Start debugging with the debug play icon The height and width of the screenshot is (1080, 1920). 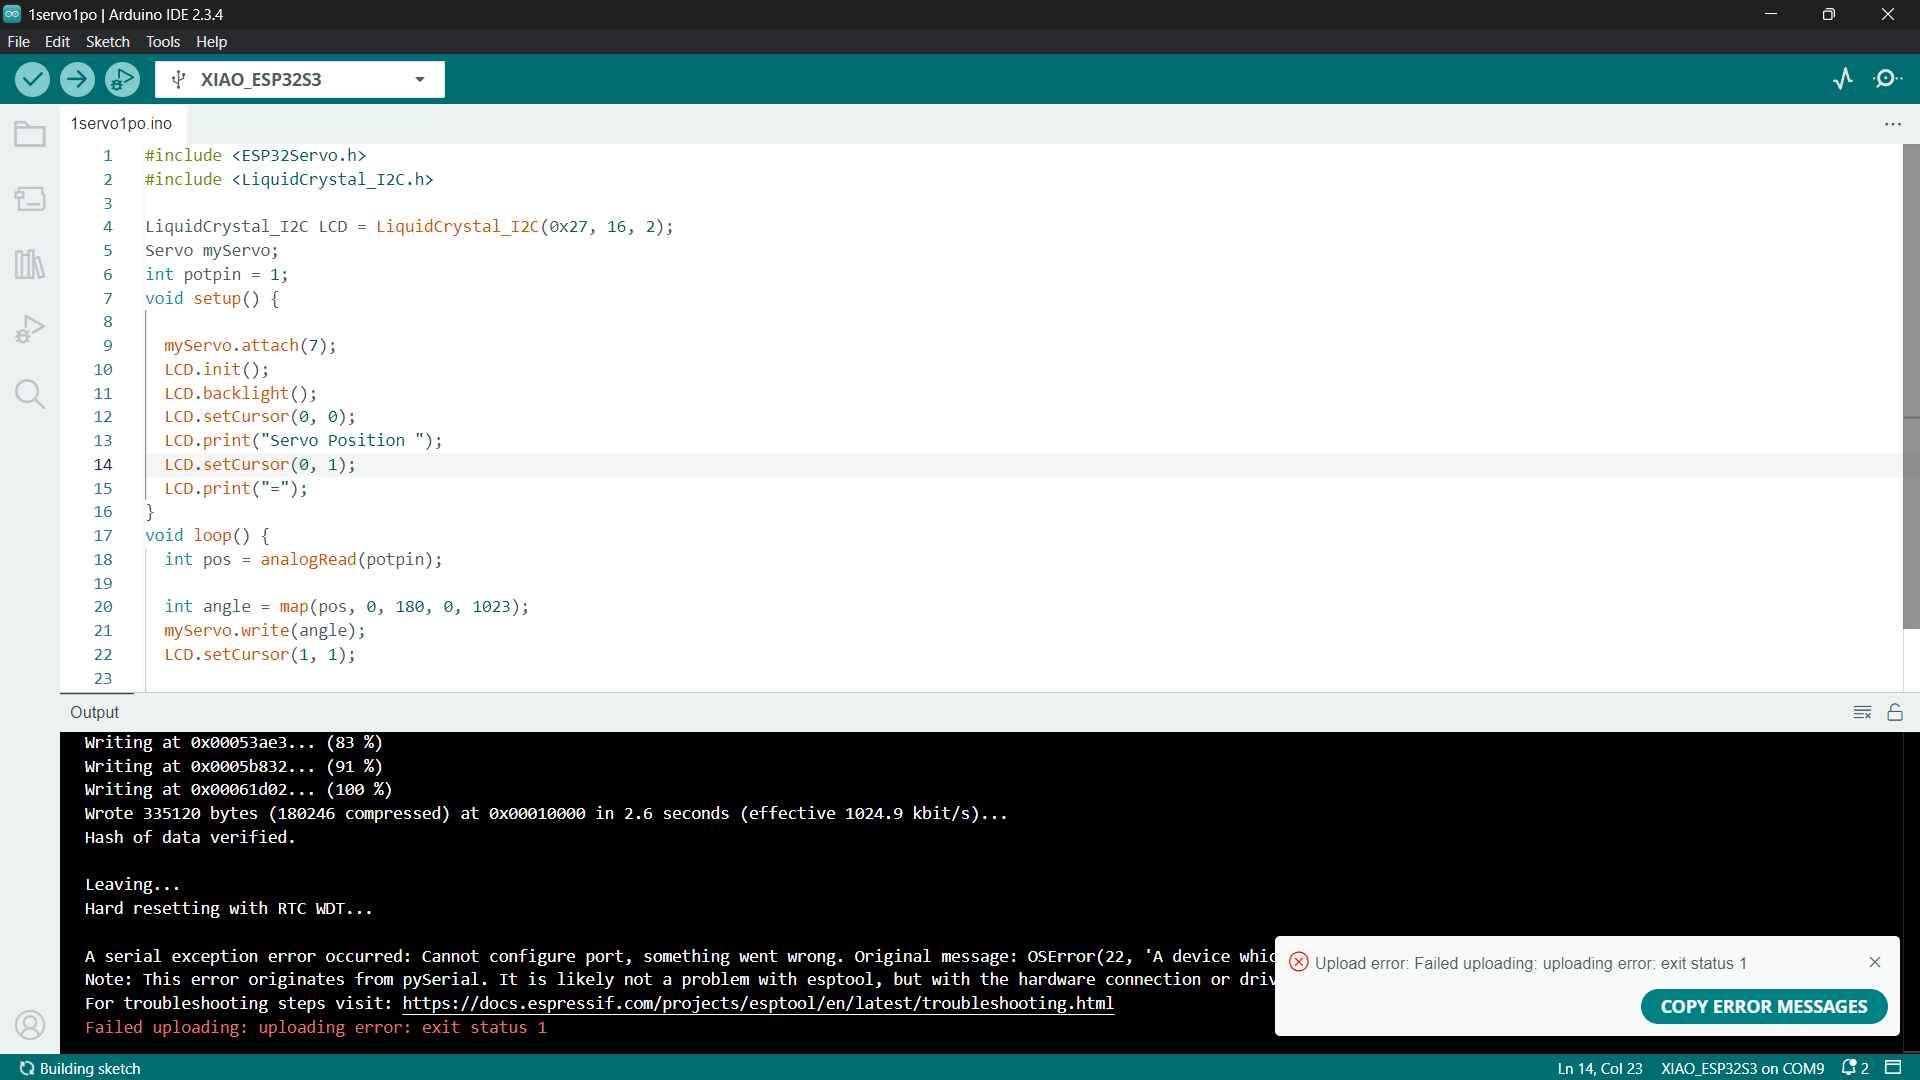pos(122,79)
